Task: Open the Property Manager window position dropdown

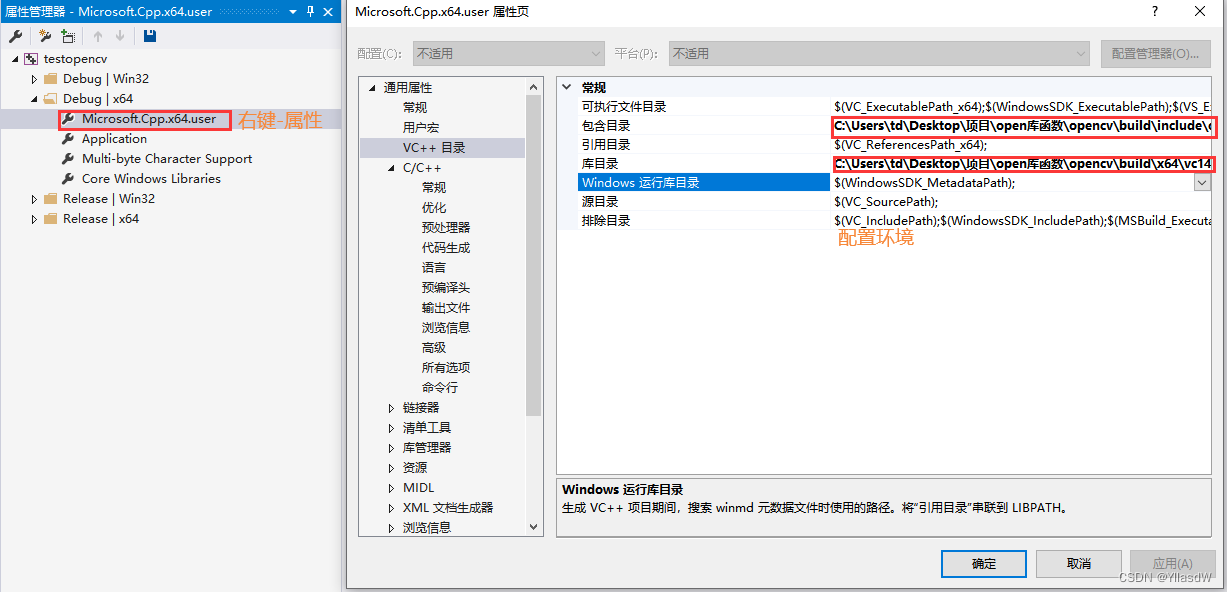Action: (x=293, y=11)
